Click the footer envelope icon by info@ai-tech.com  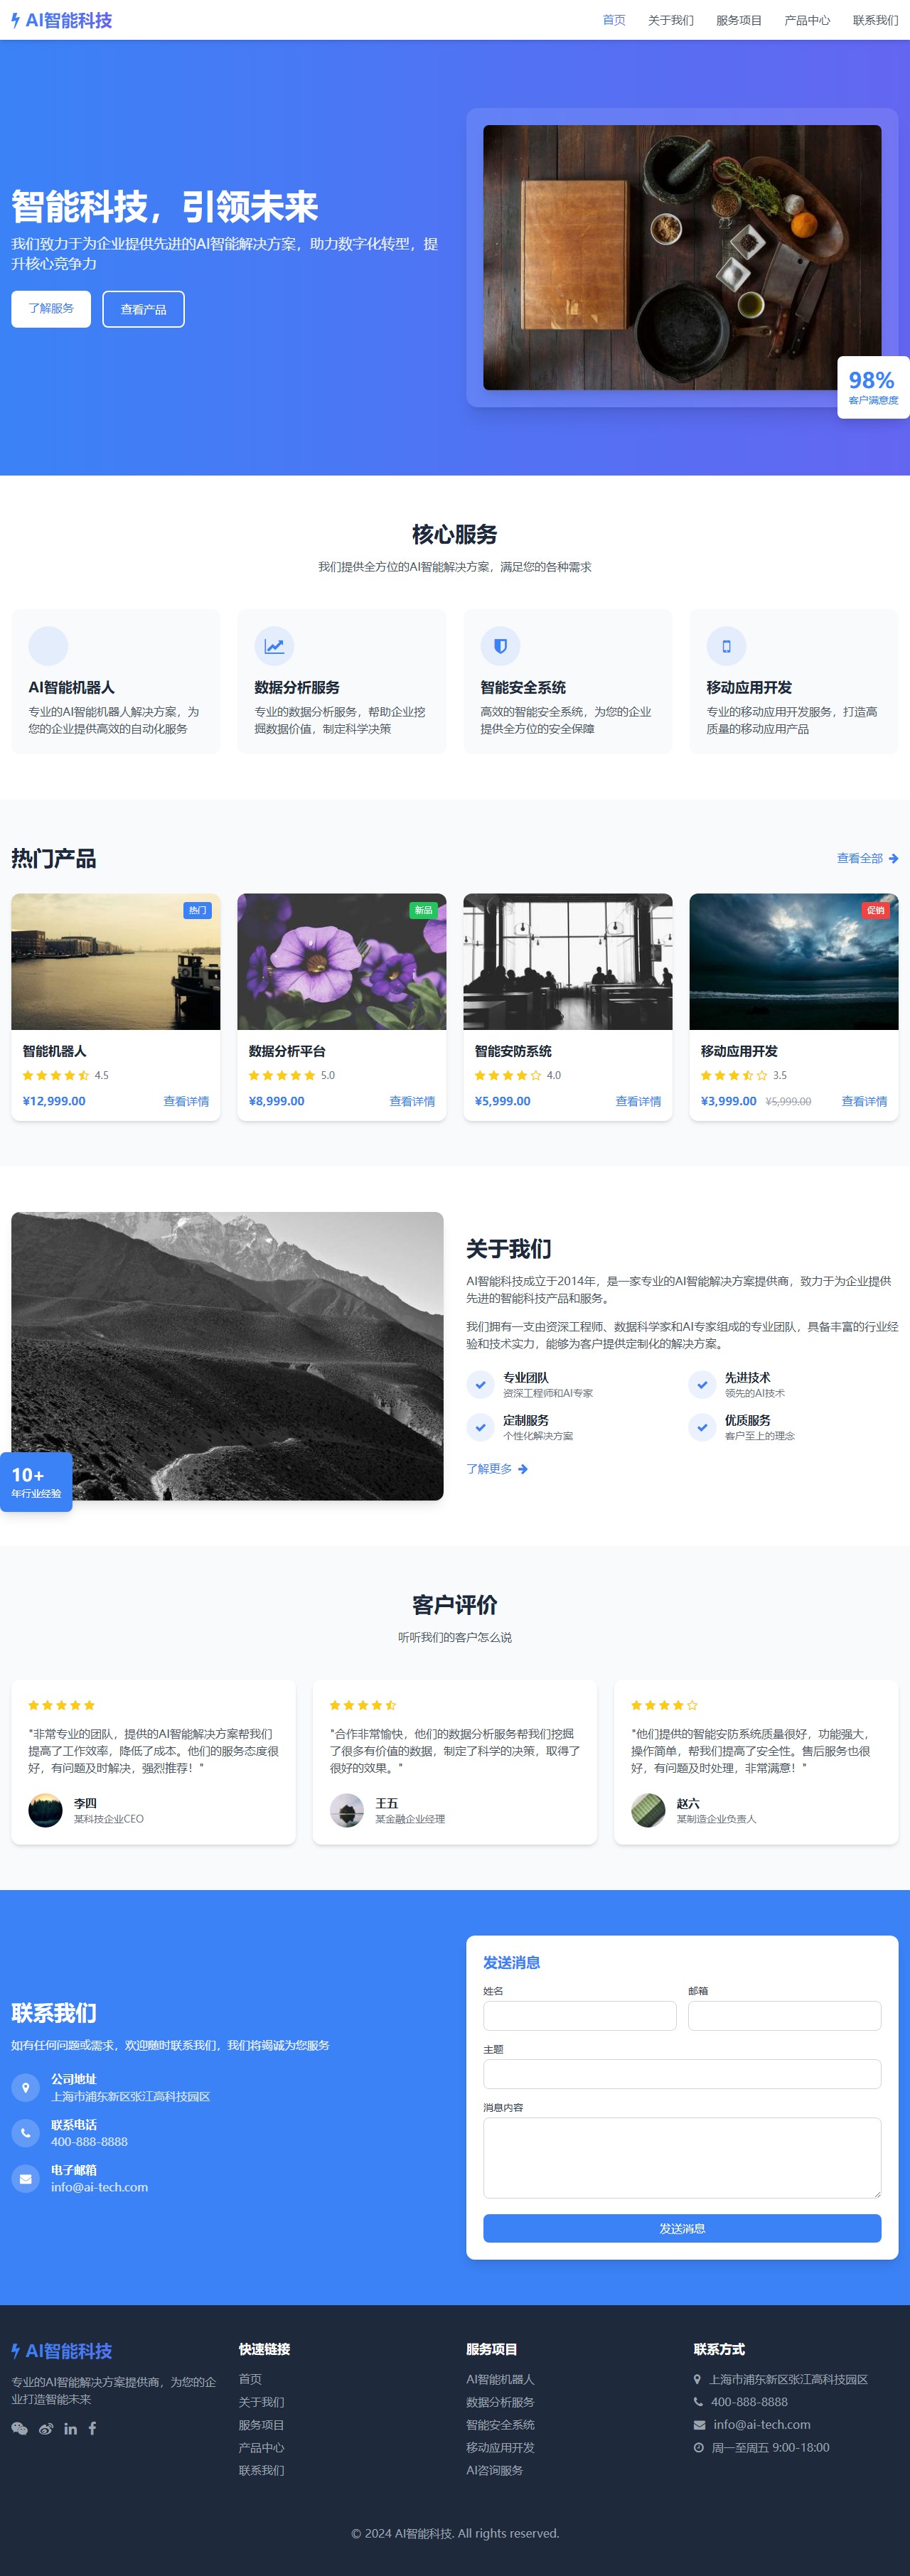699,2425
